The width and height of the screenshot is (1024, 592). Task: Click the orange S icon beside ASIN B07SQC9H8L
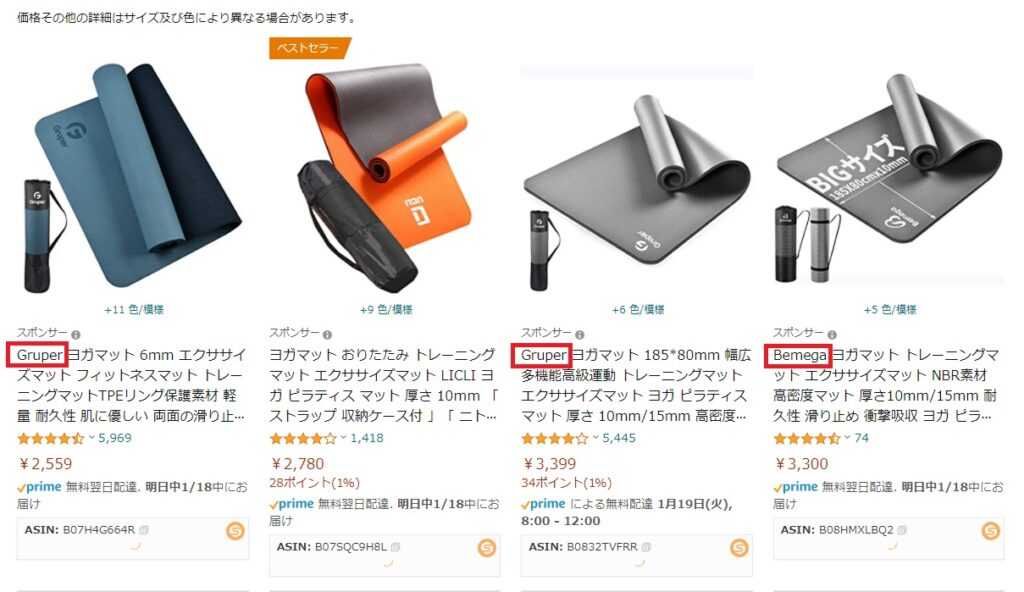tap(487, 548)
